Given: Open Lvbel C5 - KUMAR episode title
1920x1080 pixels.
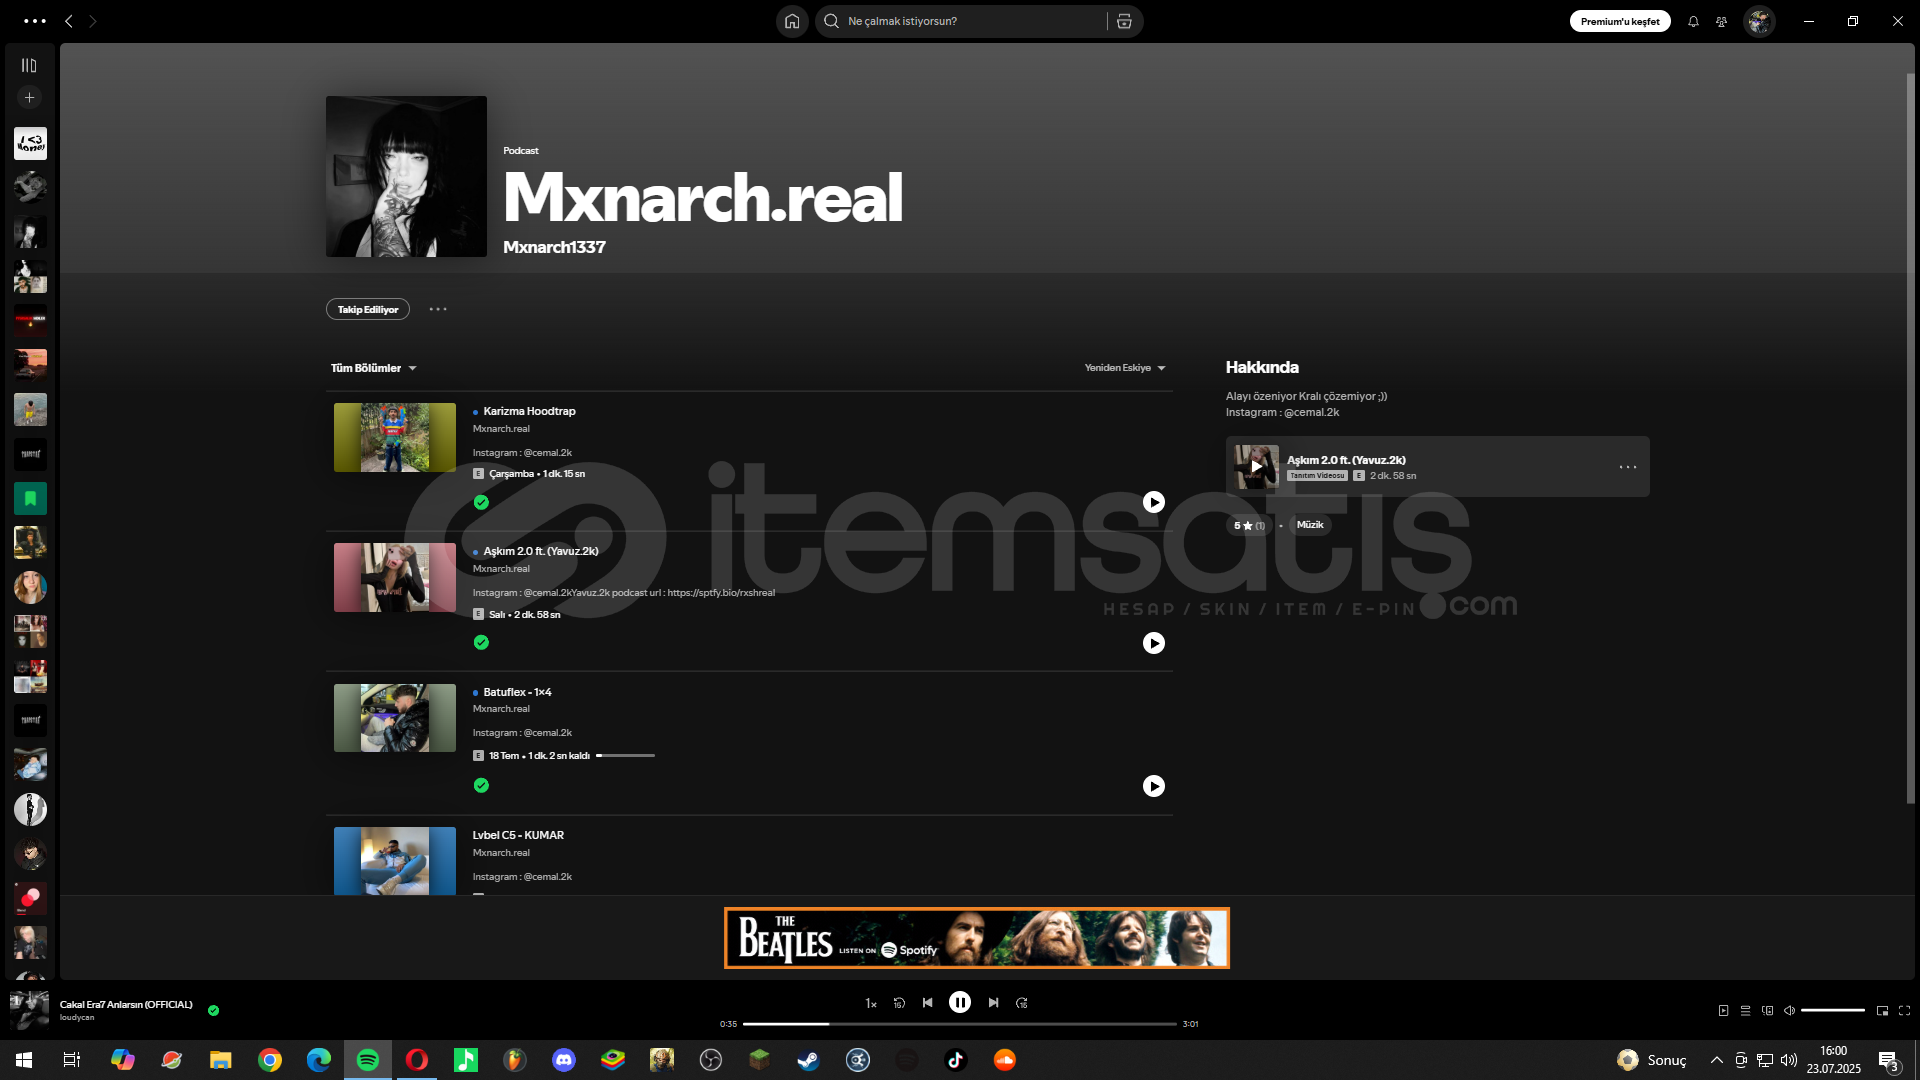Looking at the screenshot, I should (x=518, y=835).
